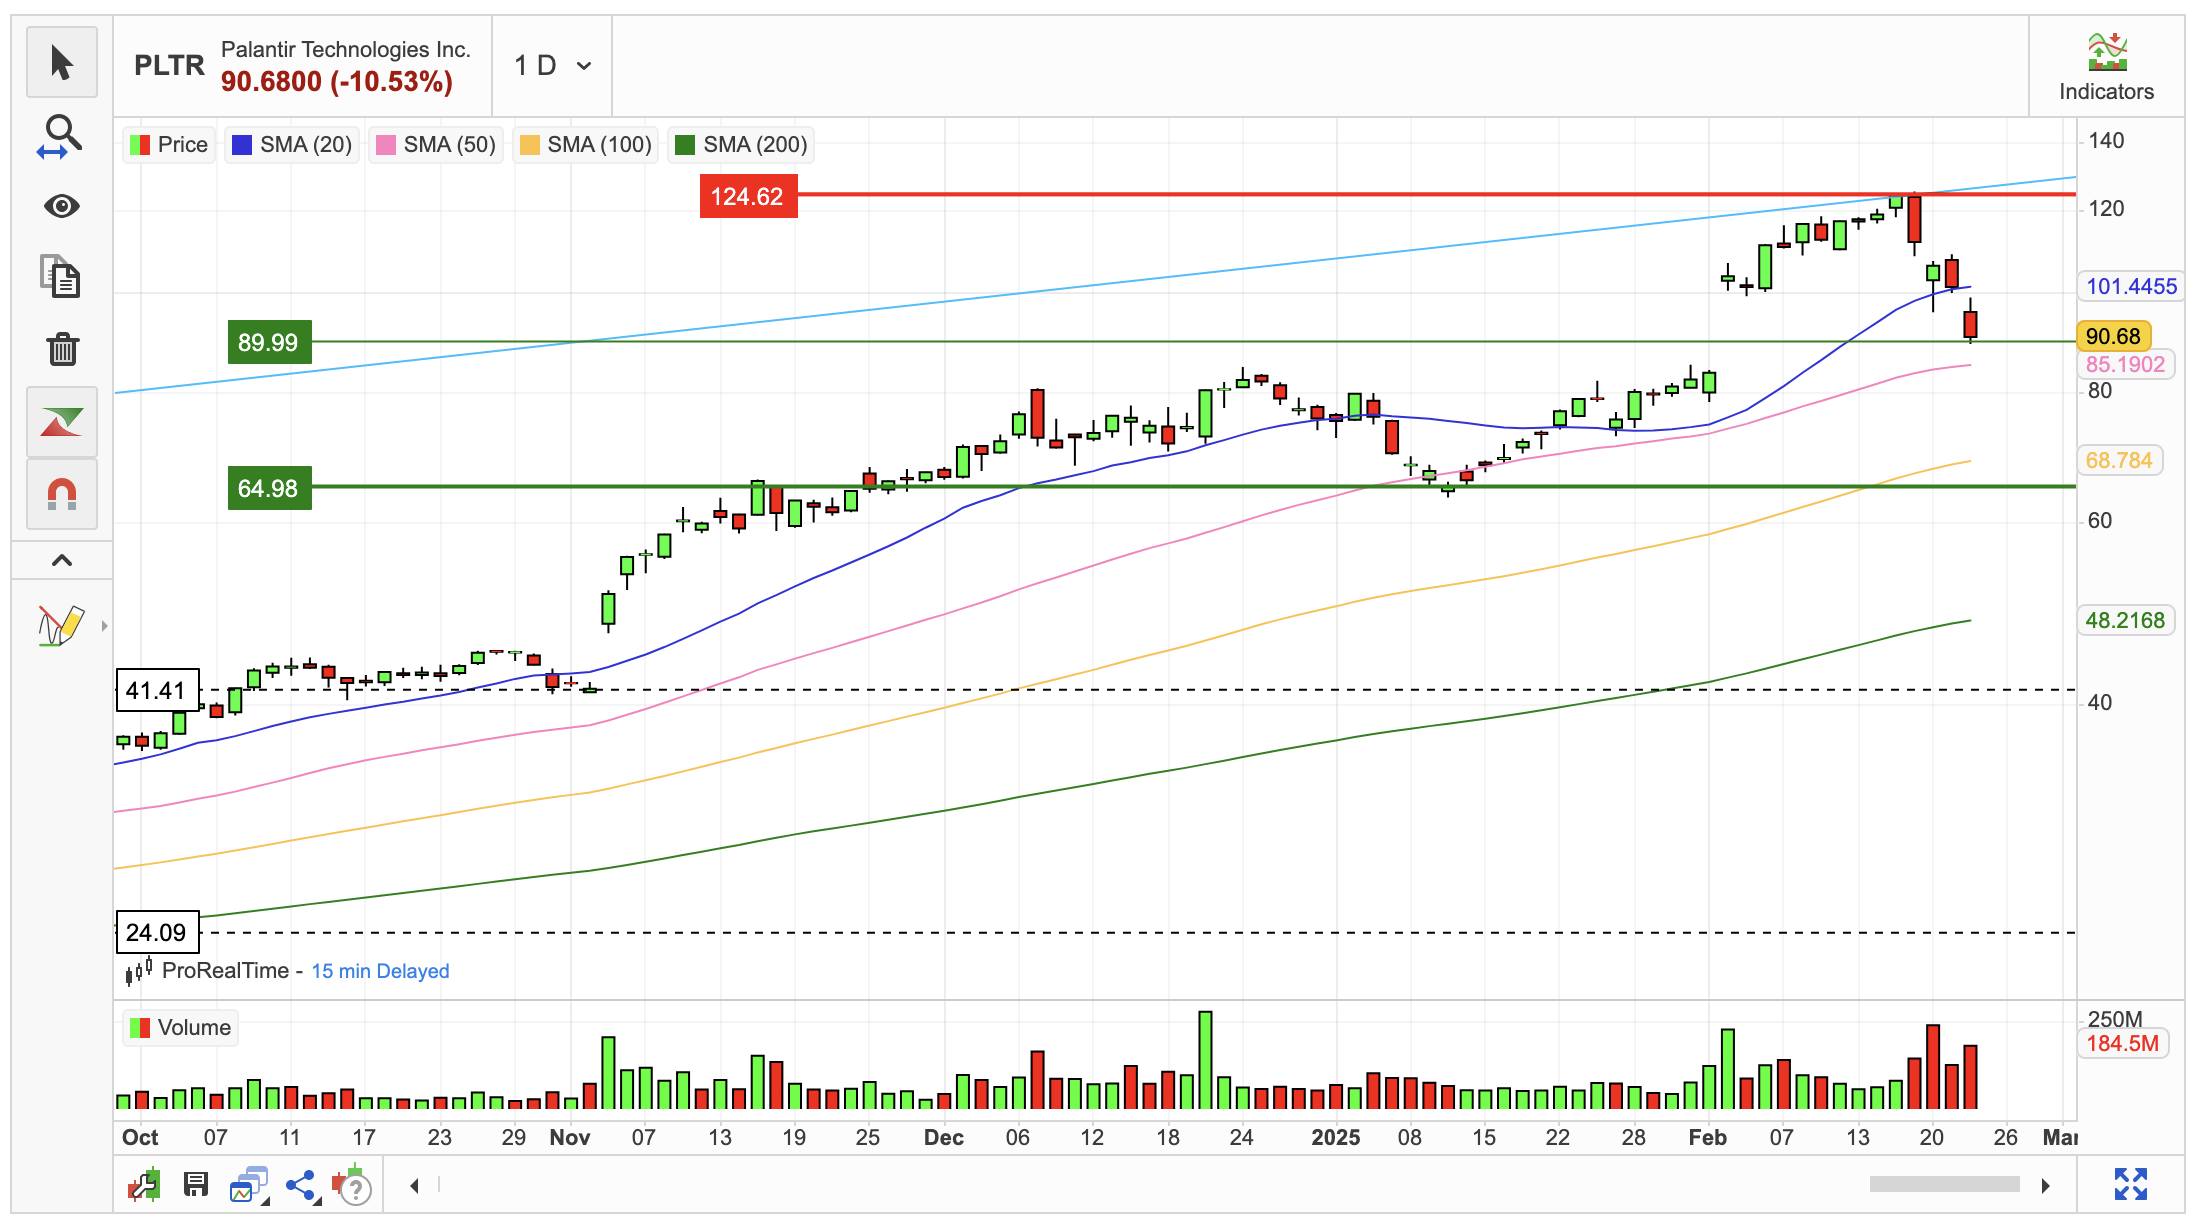Click the ProRealTime candlestick logo icon
The height and width of the screenshot is (1226, 2200).
(x=138, y=970)
